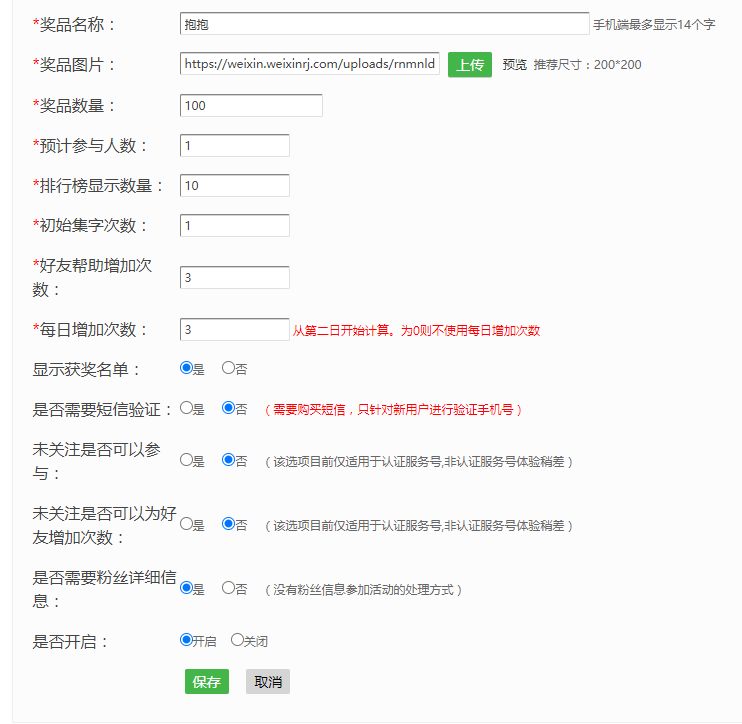Image resolution: width=742 pixels, height=724 pixels.
Task: Select 是 for 显示获奖名单
Action: tap(186, 368)
